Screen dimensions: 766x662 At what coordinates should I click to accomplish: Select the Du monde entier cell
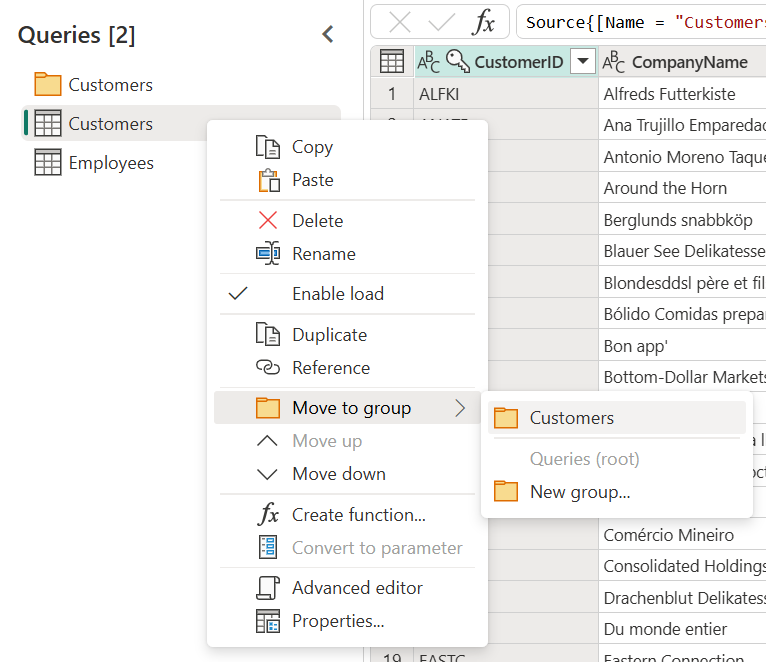(682, 629)
